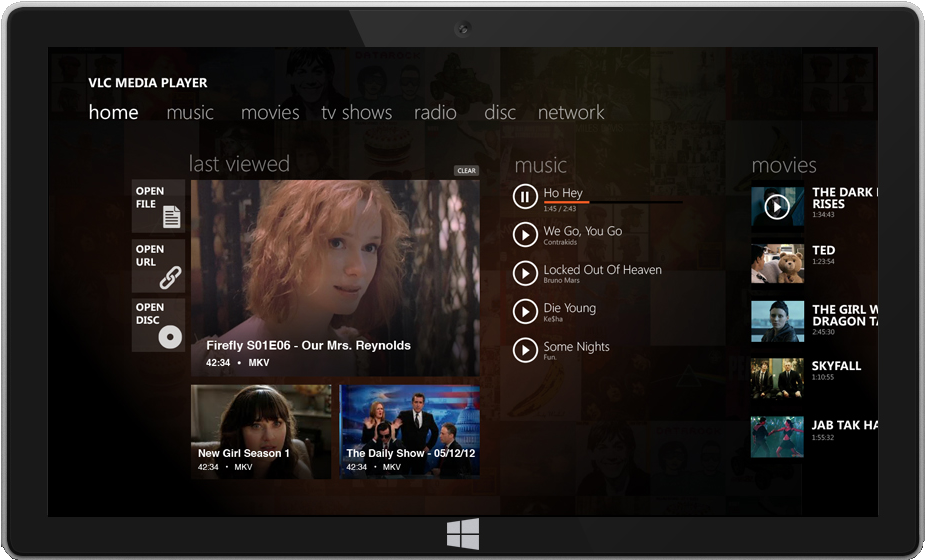Play Die Young by Ke$ha

tap(524, 312)
